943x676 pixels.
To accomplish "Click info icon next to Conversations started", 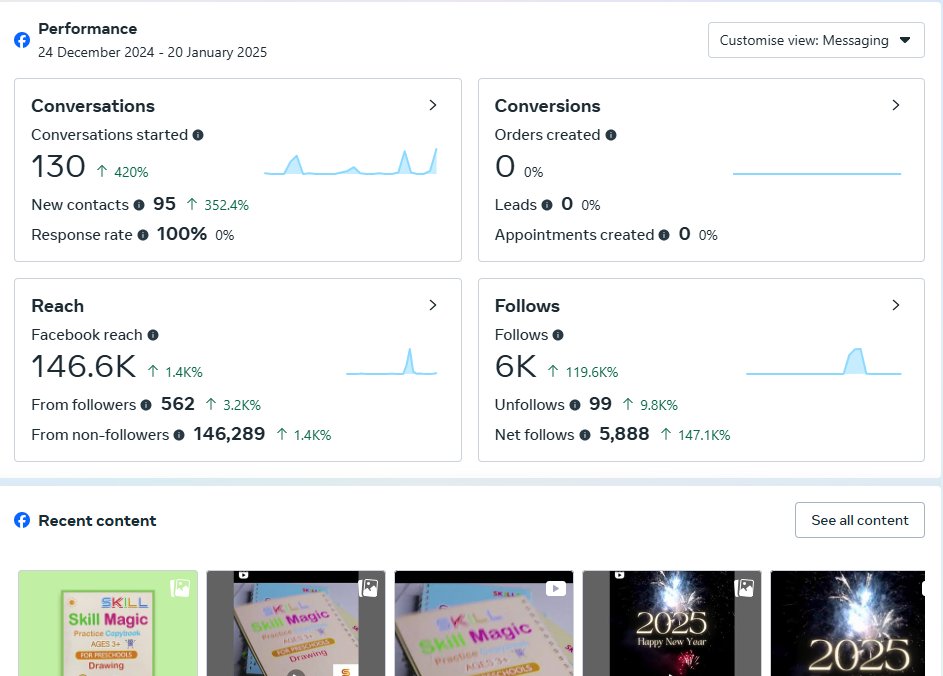I will [x=198, y=135].
